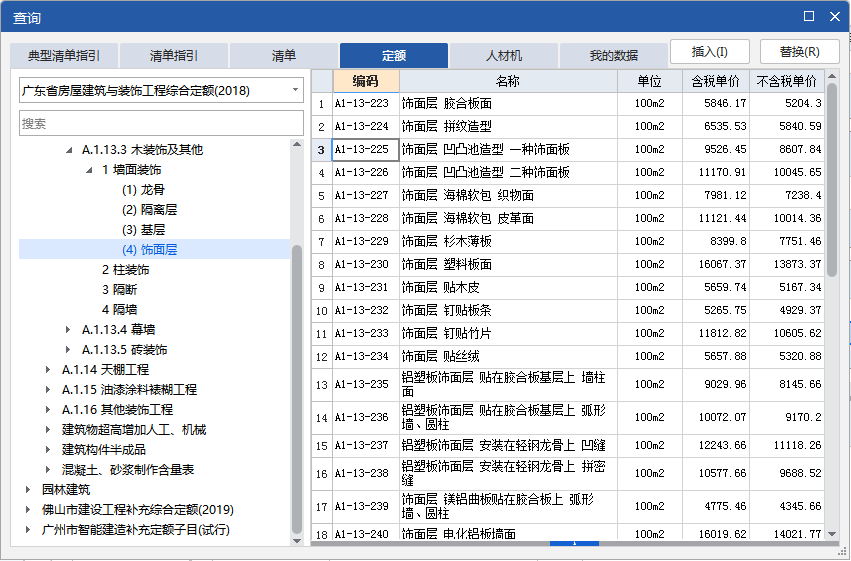851x561 pixels.
Task: Open the 清单指引 tab
Action: (x=174, y=55)
